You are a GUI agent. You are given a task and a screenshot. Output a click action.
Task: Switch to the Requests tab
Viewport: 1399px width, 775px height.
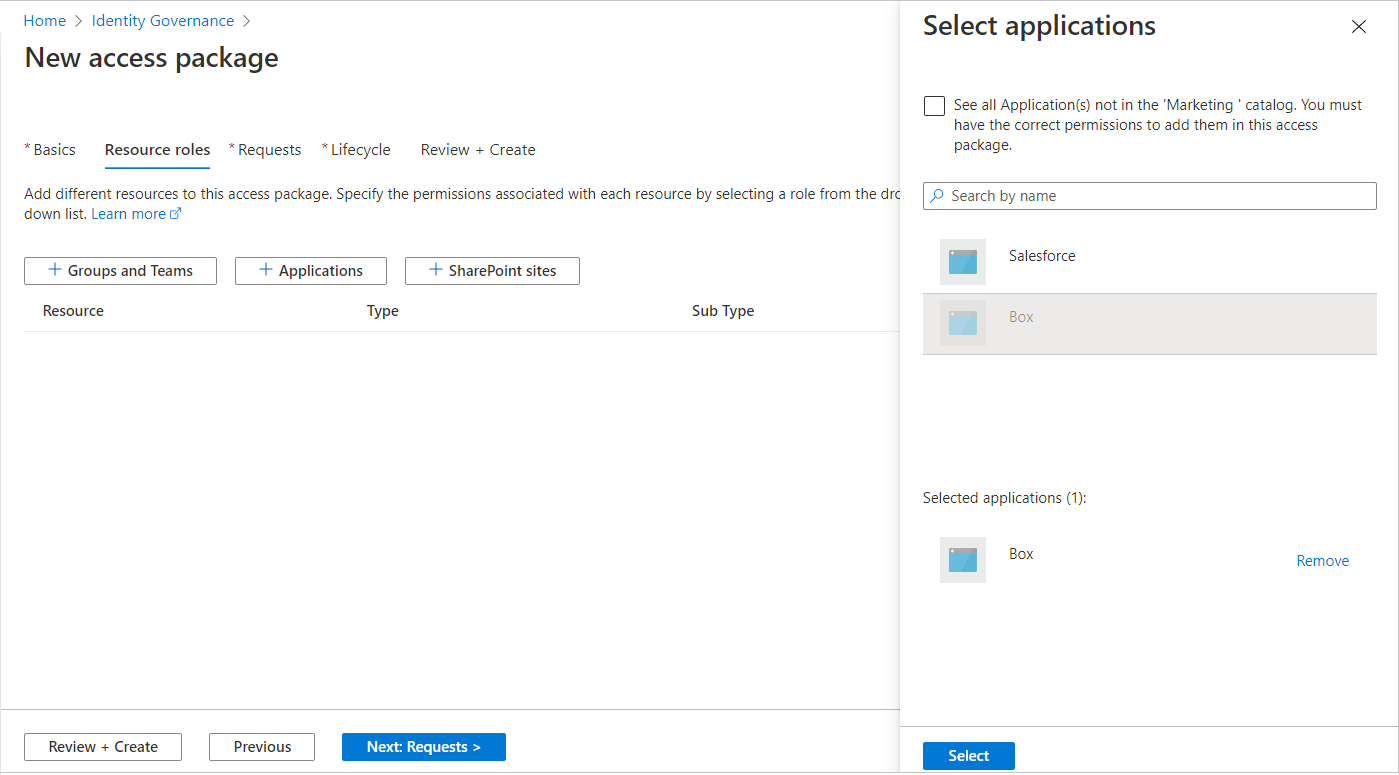pyautogui.click(x=269, y=150)
